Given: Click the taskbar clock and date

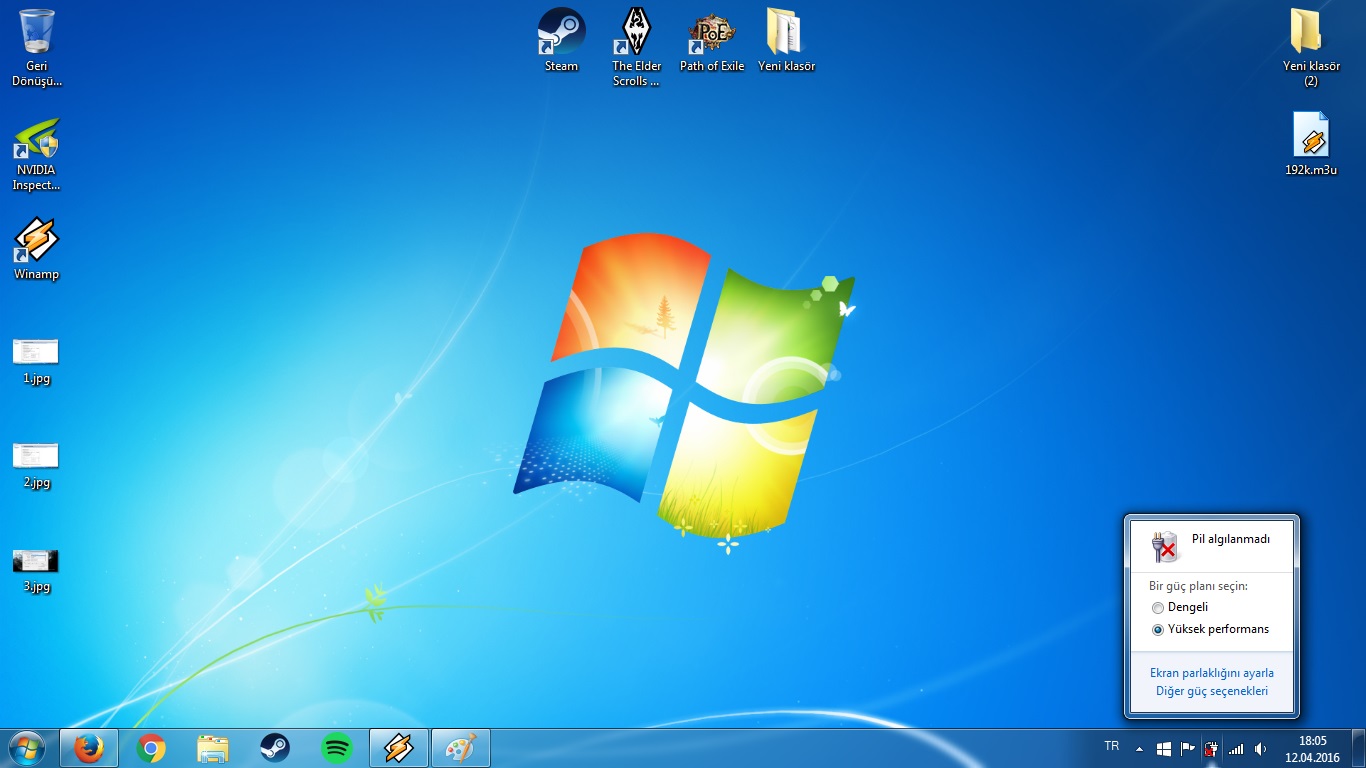Looking at the screenshot, I should click(1311, 748).
